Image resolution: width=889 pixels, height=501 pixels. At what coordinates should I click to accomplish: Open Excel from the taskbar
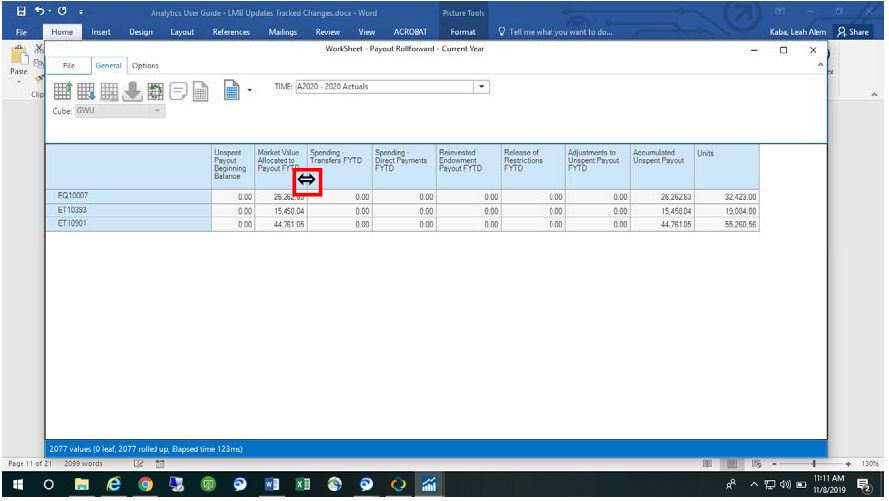(303, 485)
